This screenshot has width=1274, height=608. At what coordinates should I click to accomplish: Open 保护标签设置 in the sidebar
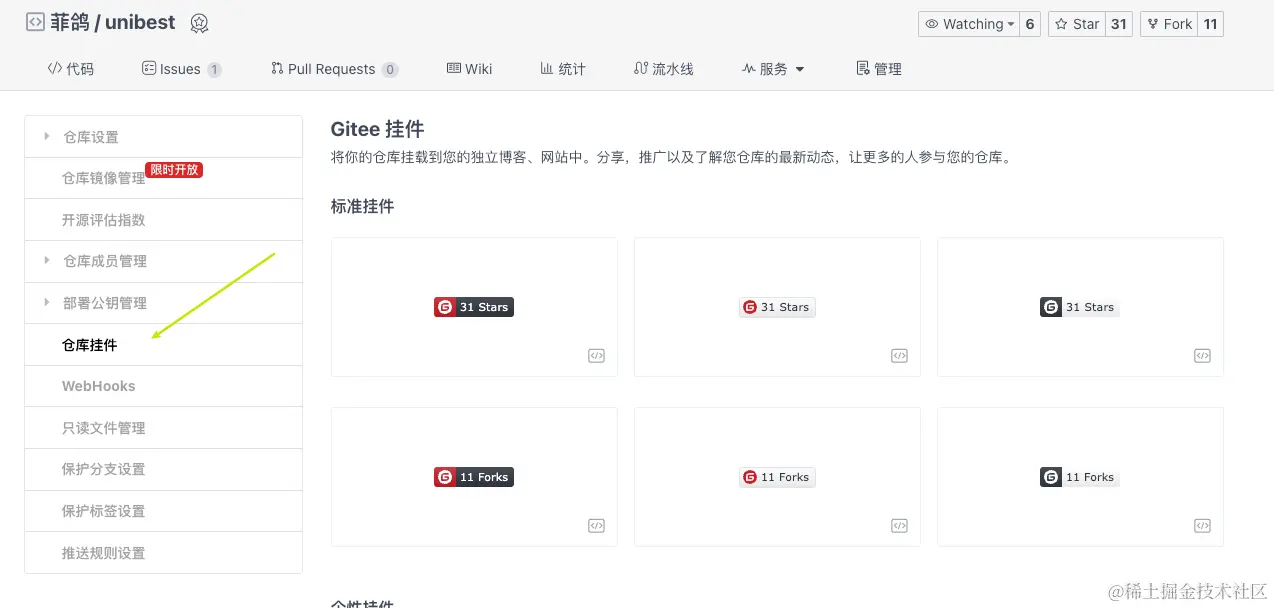(x=163, y=511)
